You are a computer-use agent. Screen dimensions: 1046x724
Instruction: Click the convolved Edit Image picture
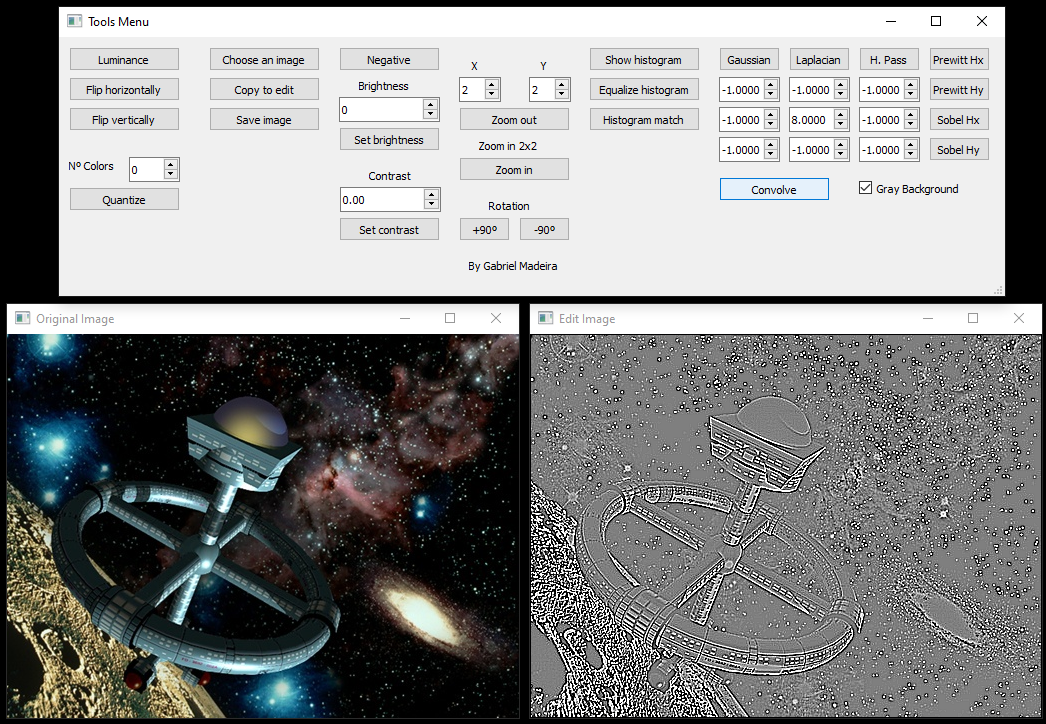pyautogui.click(x=786, y=526)
